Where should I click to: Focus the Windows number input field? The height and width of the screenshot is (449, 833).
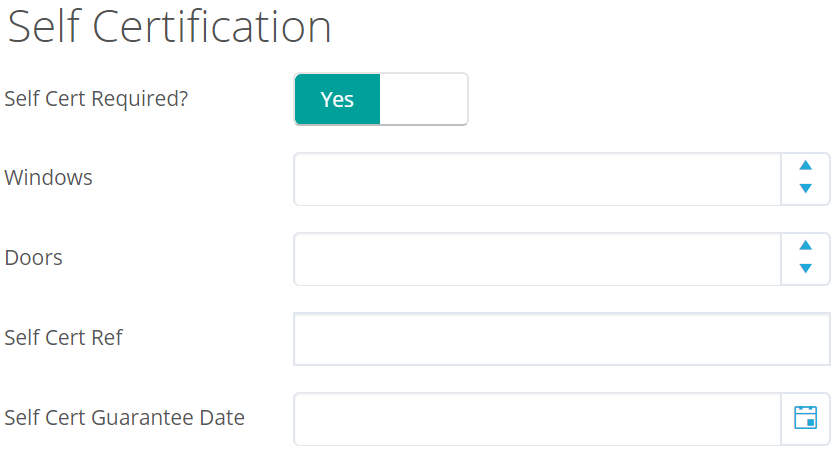(x=536, y=179)
